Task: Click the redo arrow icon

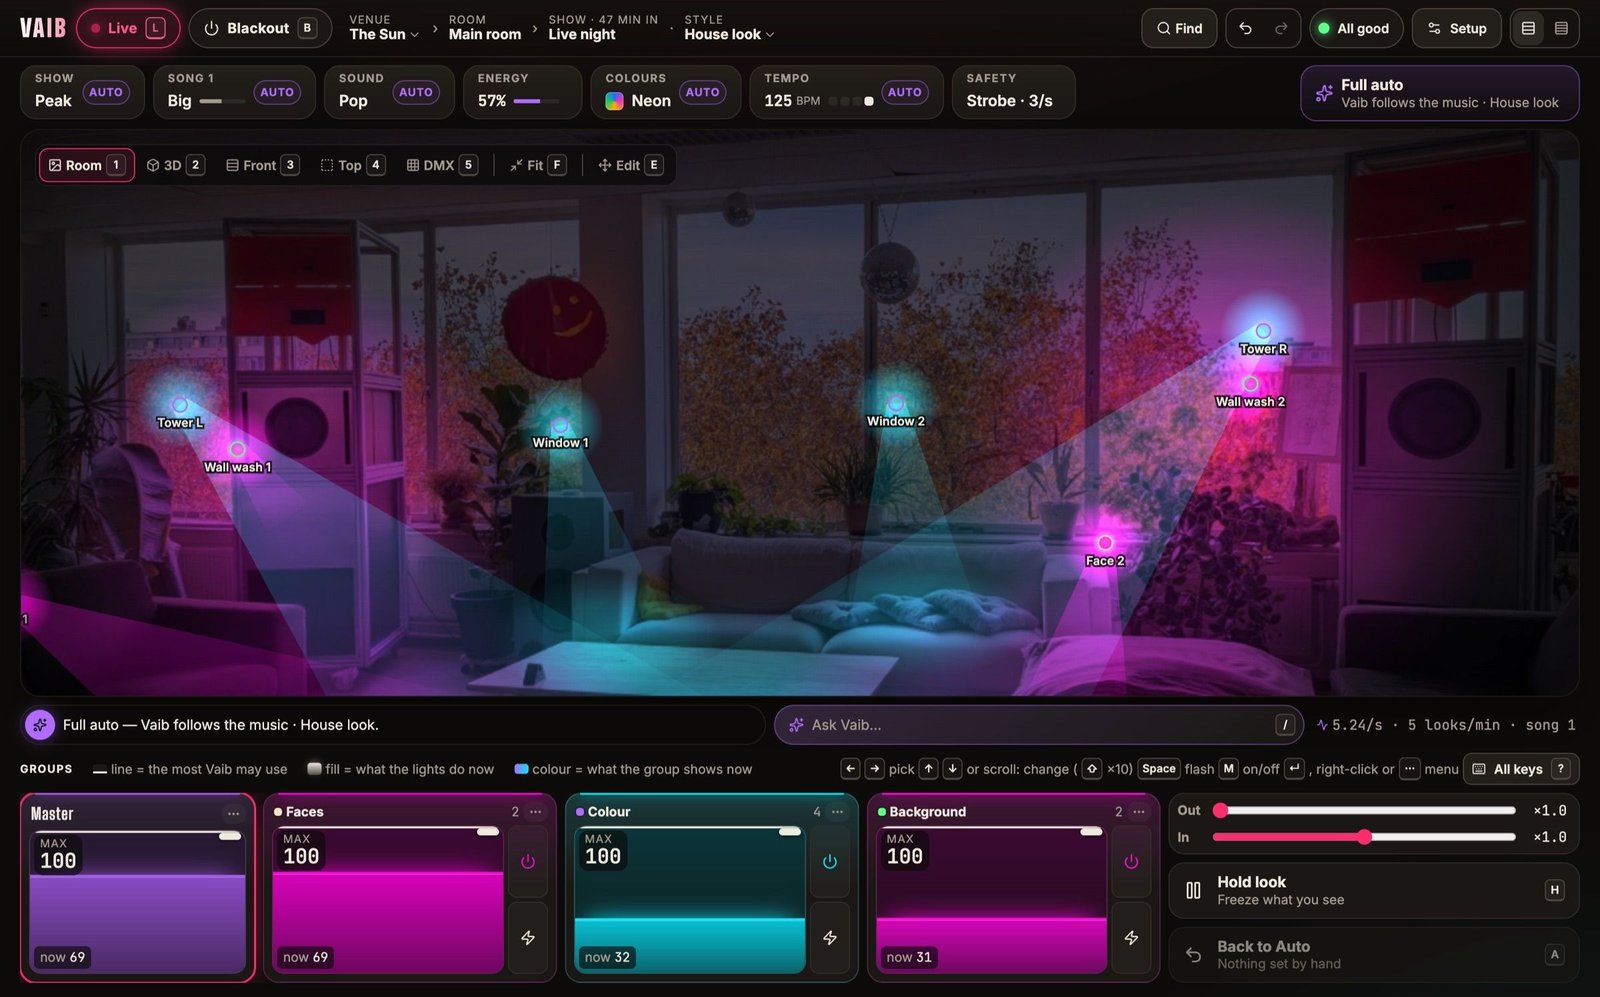Action: 1281,28
